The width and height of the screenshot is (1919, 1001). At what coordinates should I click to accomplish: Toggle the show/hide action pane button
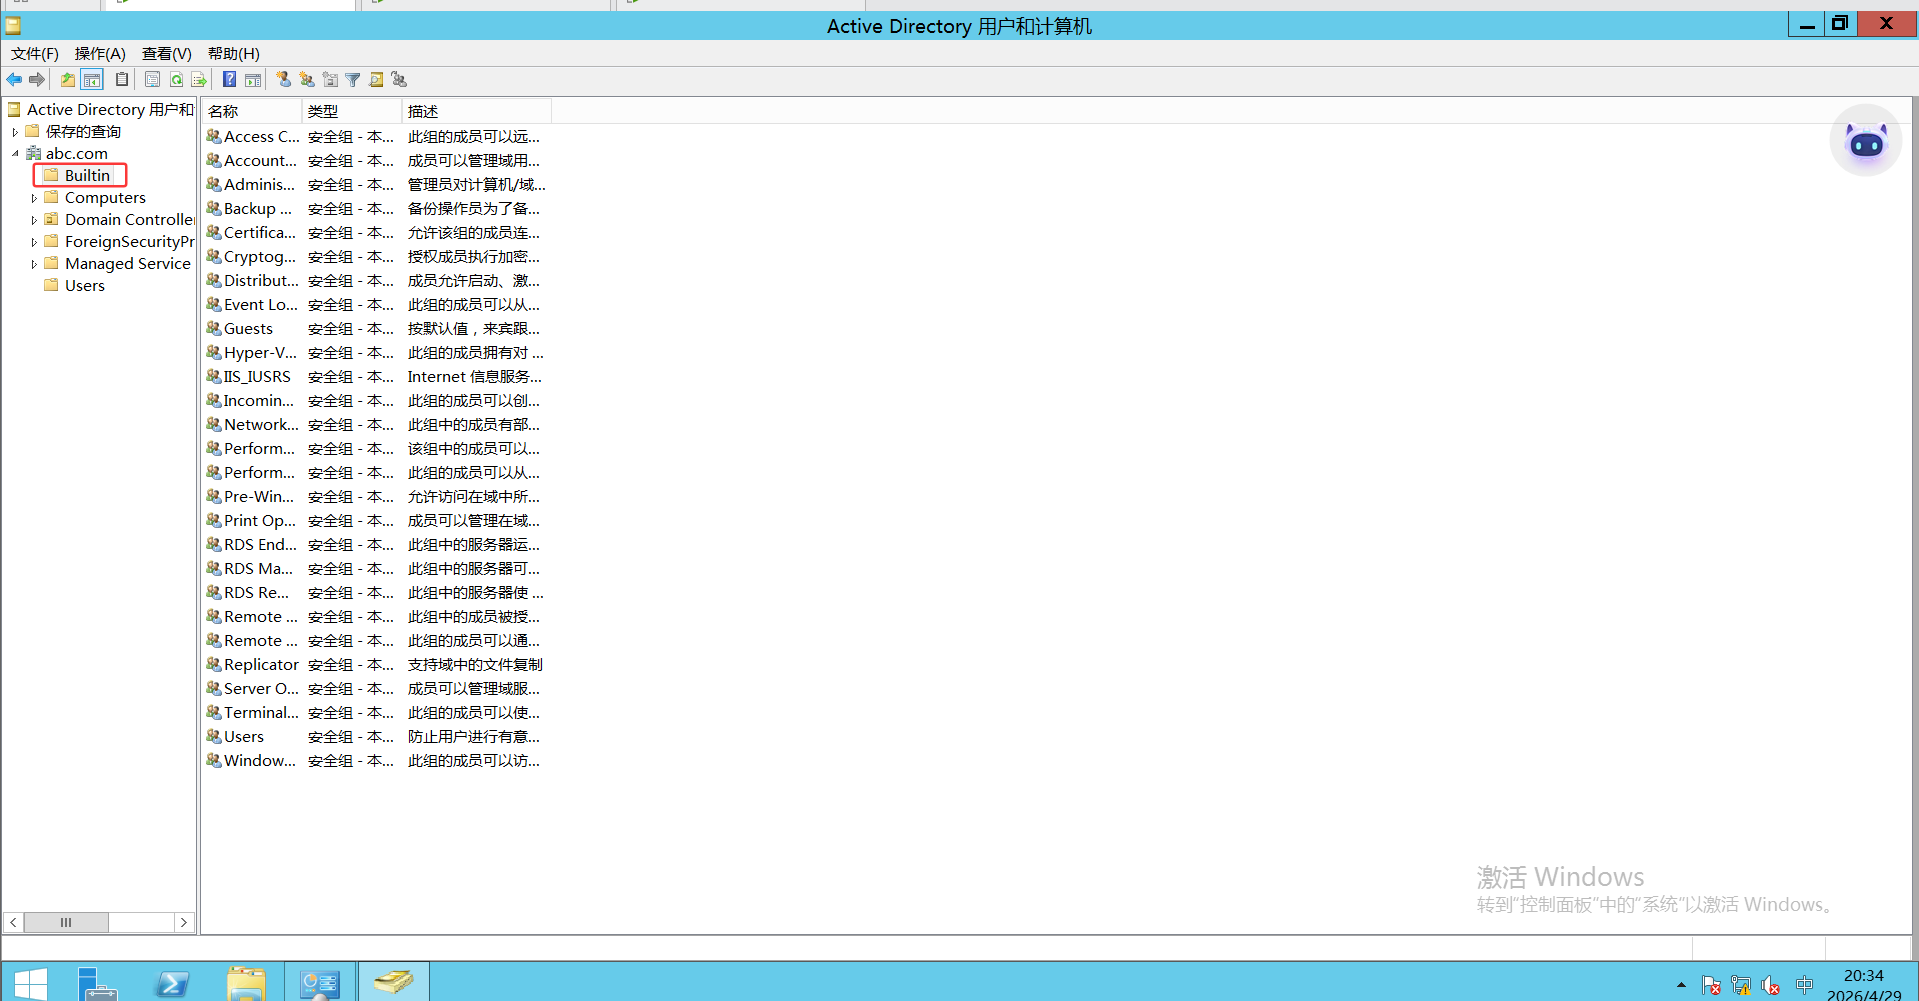coord(253,80)
